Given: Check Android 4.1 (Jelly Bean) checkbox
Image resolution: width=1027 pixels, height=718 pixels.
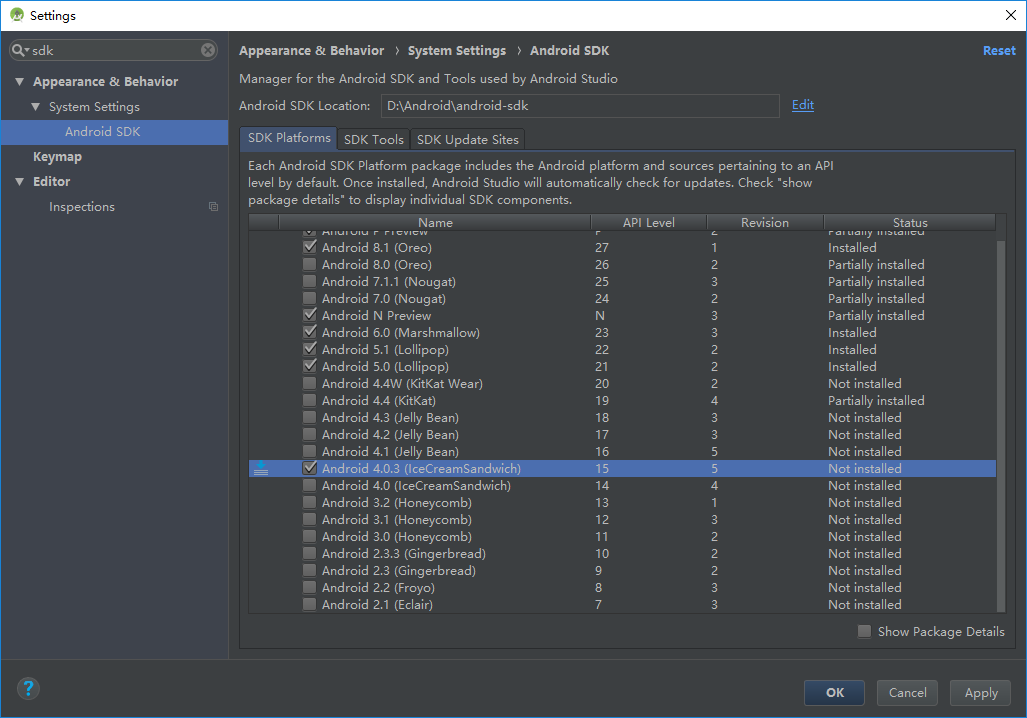Looking at the screenshot, I should click(x=310, y=452).
